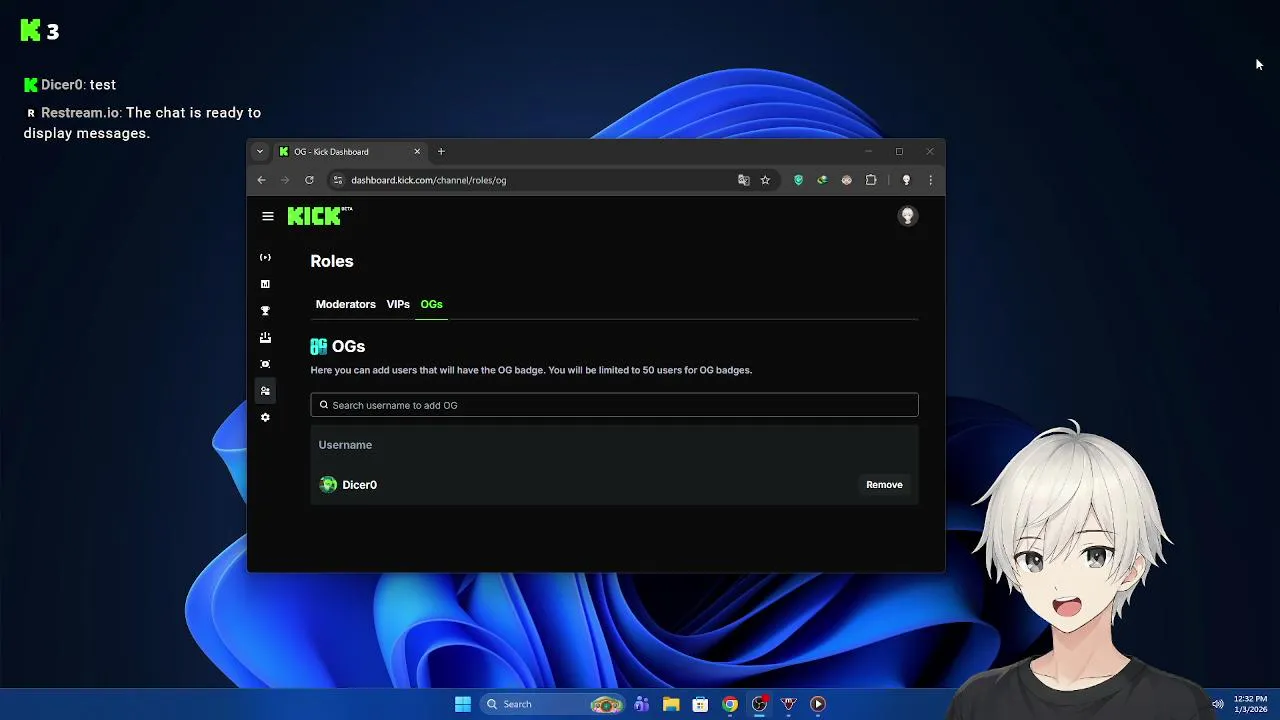This screenshot has width=1280, height=720.
Task: Click the Username column header
Action: tap(345, 445)
